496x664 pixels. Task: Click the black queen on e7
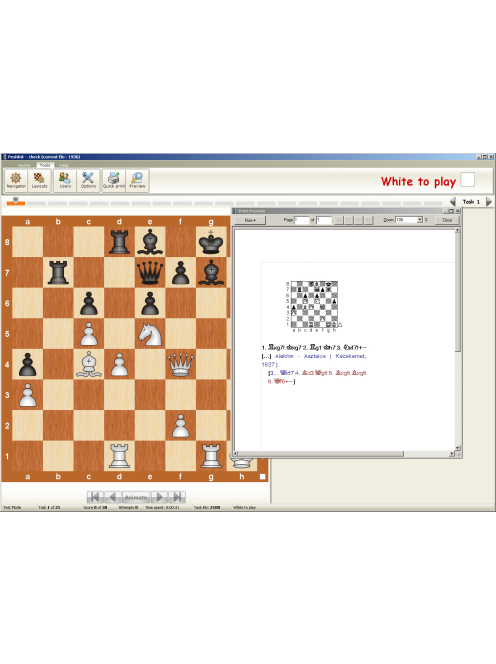coord(150,272)
